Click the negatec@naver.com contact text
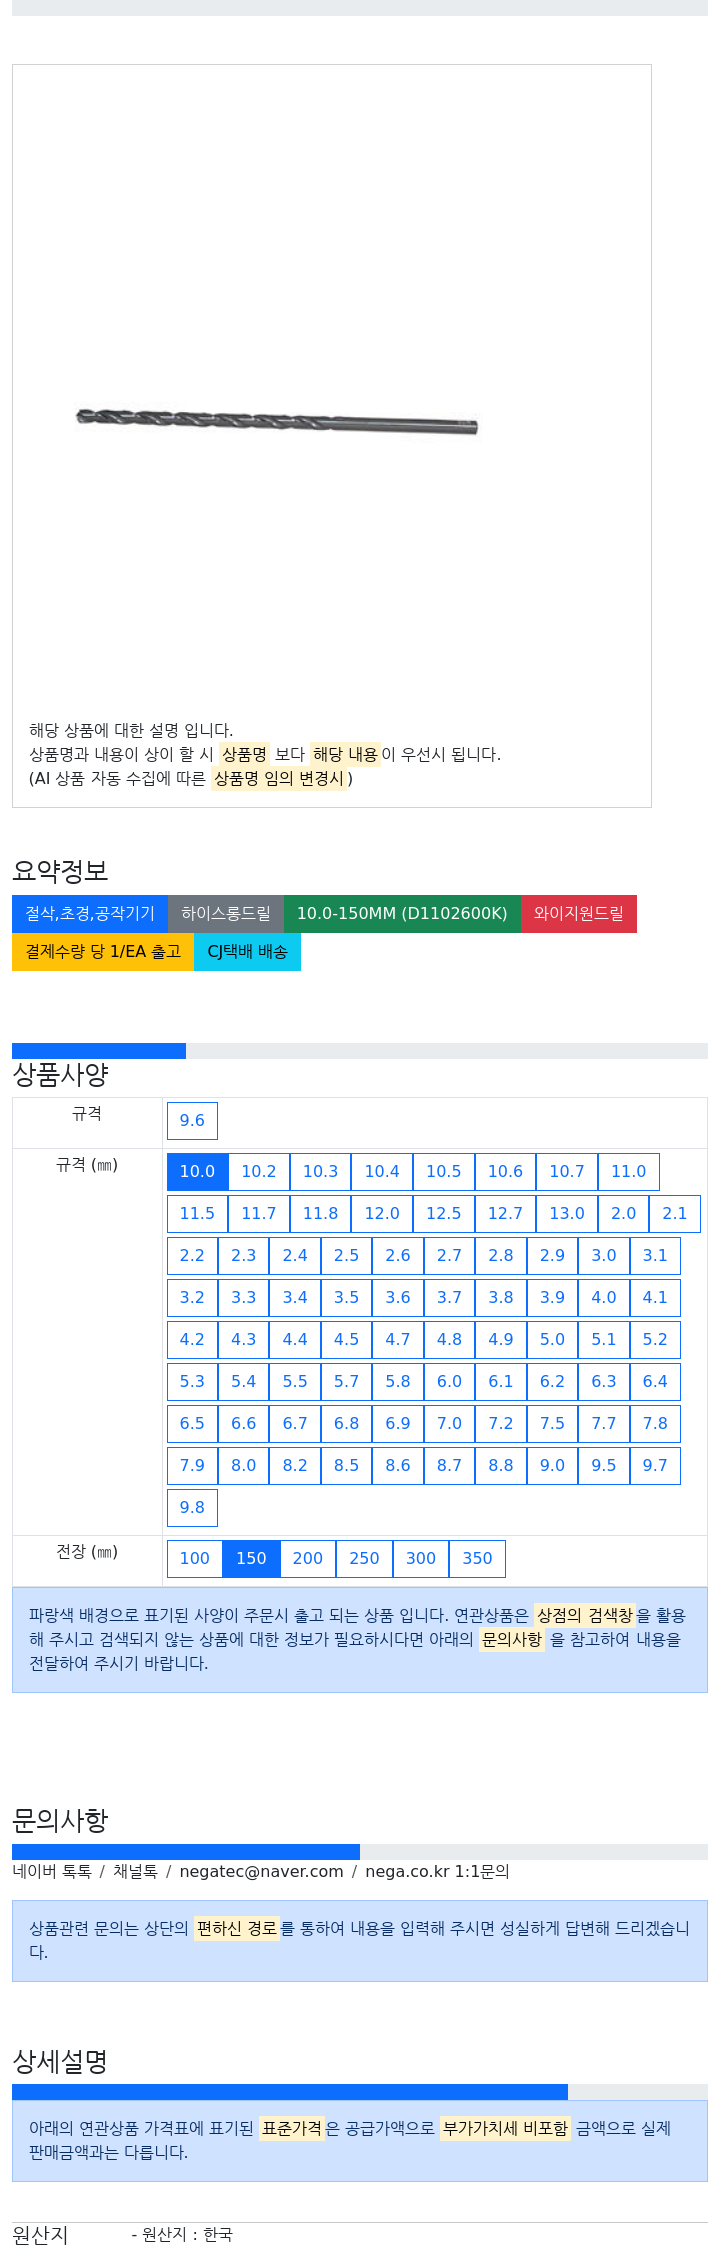The image size is (720, 2255). (261, 1871)
